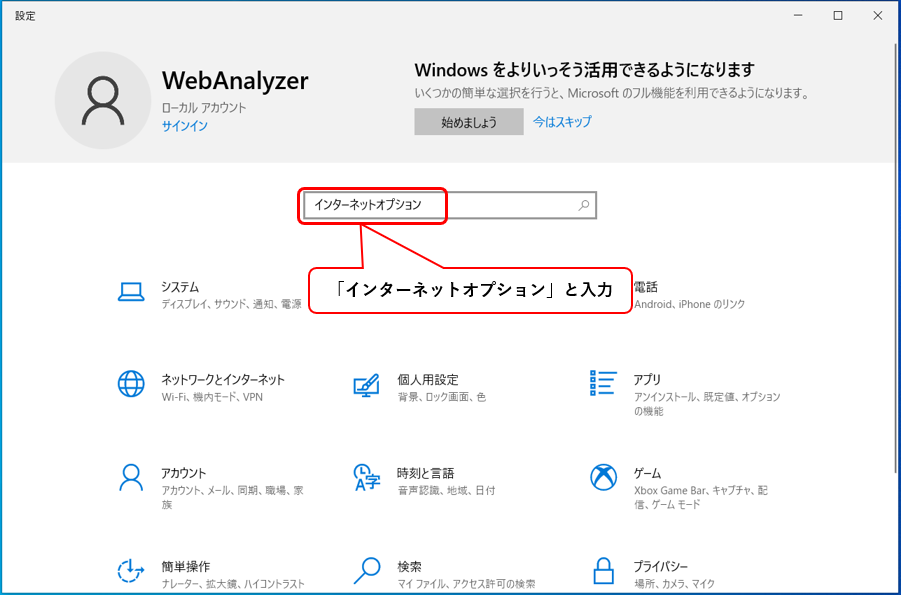Open the アプリ category title
901x595 pixels.
(x=647, y=379)
